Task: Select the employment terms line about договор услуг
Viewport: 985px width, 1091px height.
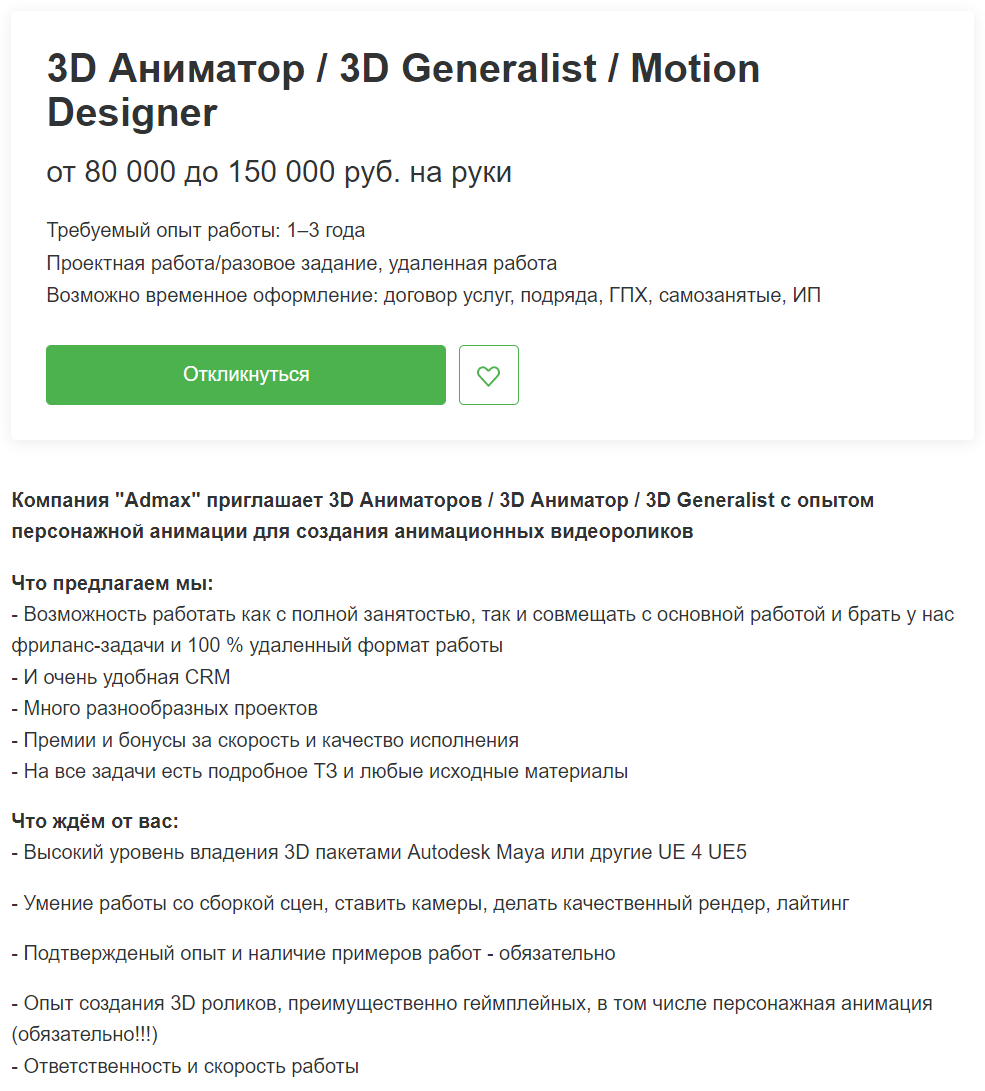Action: [x=433, y=294]
